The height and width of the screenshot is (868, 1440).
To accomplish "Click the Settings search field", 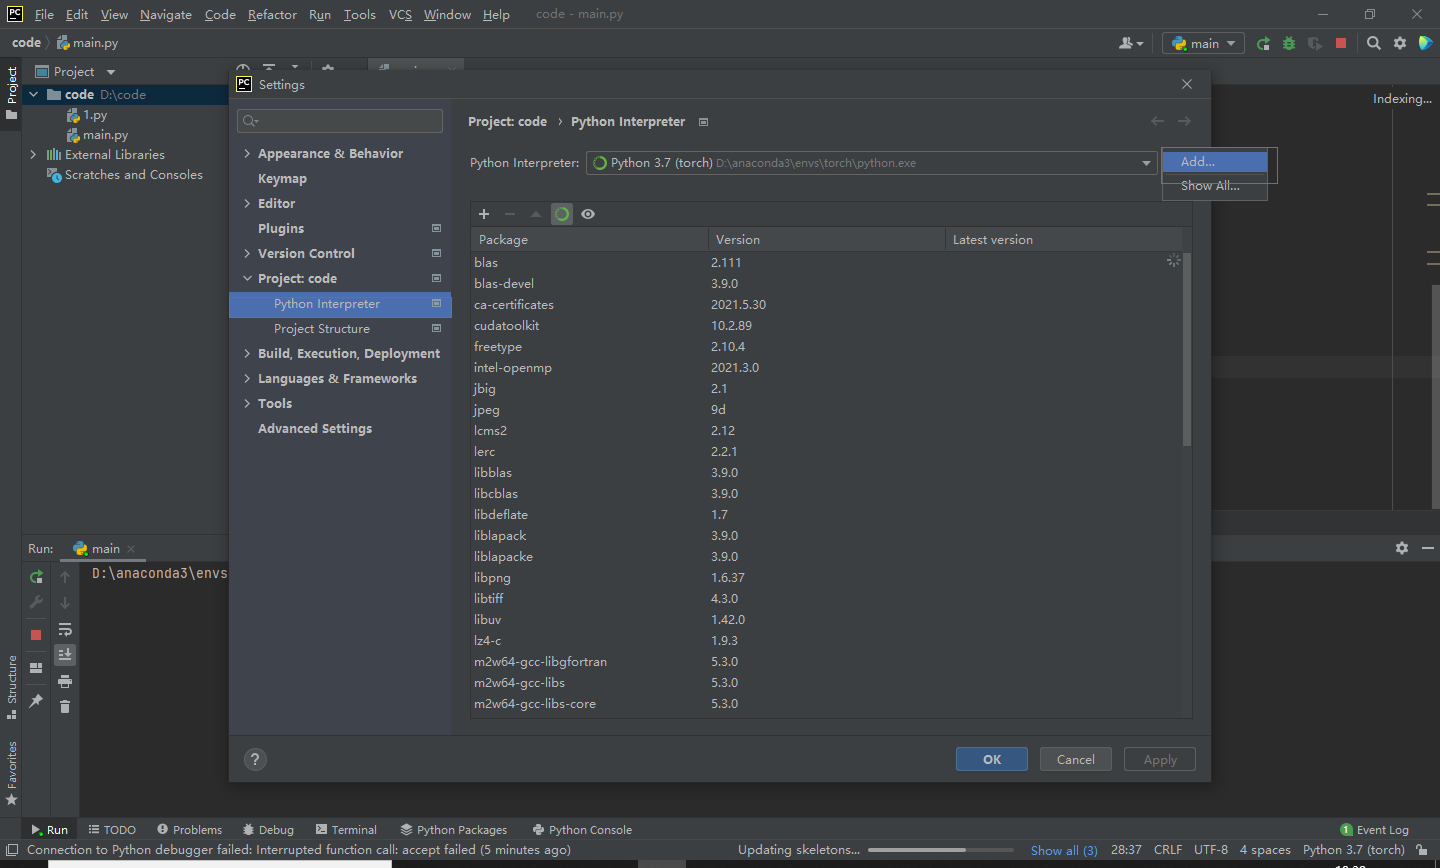I will click(340, 121).
